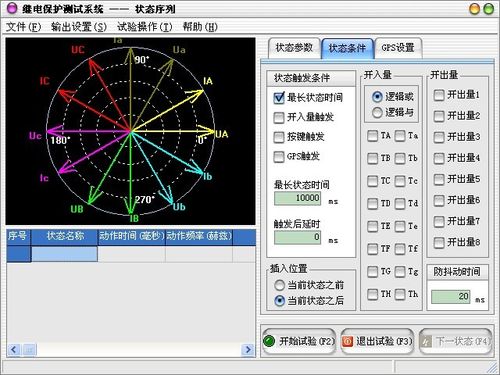The image size is (500, 375).
Task: Click the purple app icon in title bar
Action: tap(12, 8)
